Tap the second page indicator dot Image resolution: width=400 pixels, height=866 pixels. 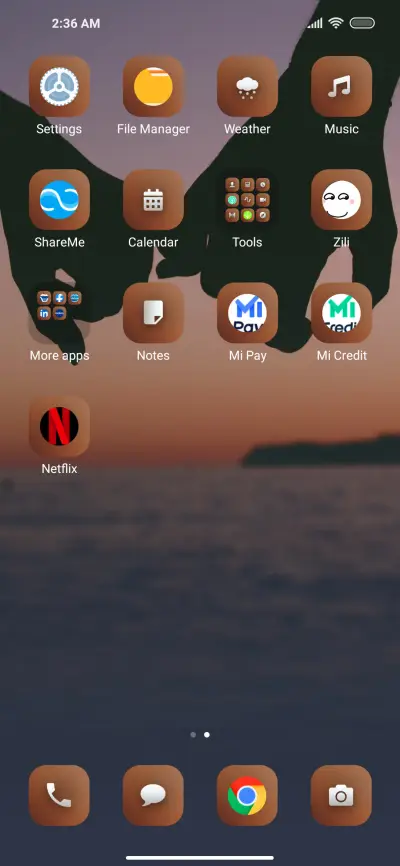[207, 735]
